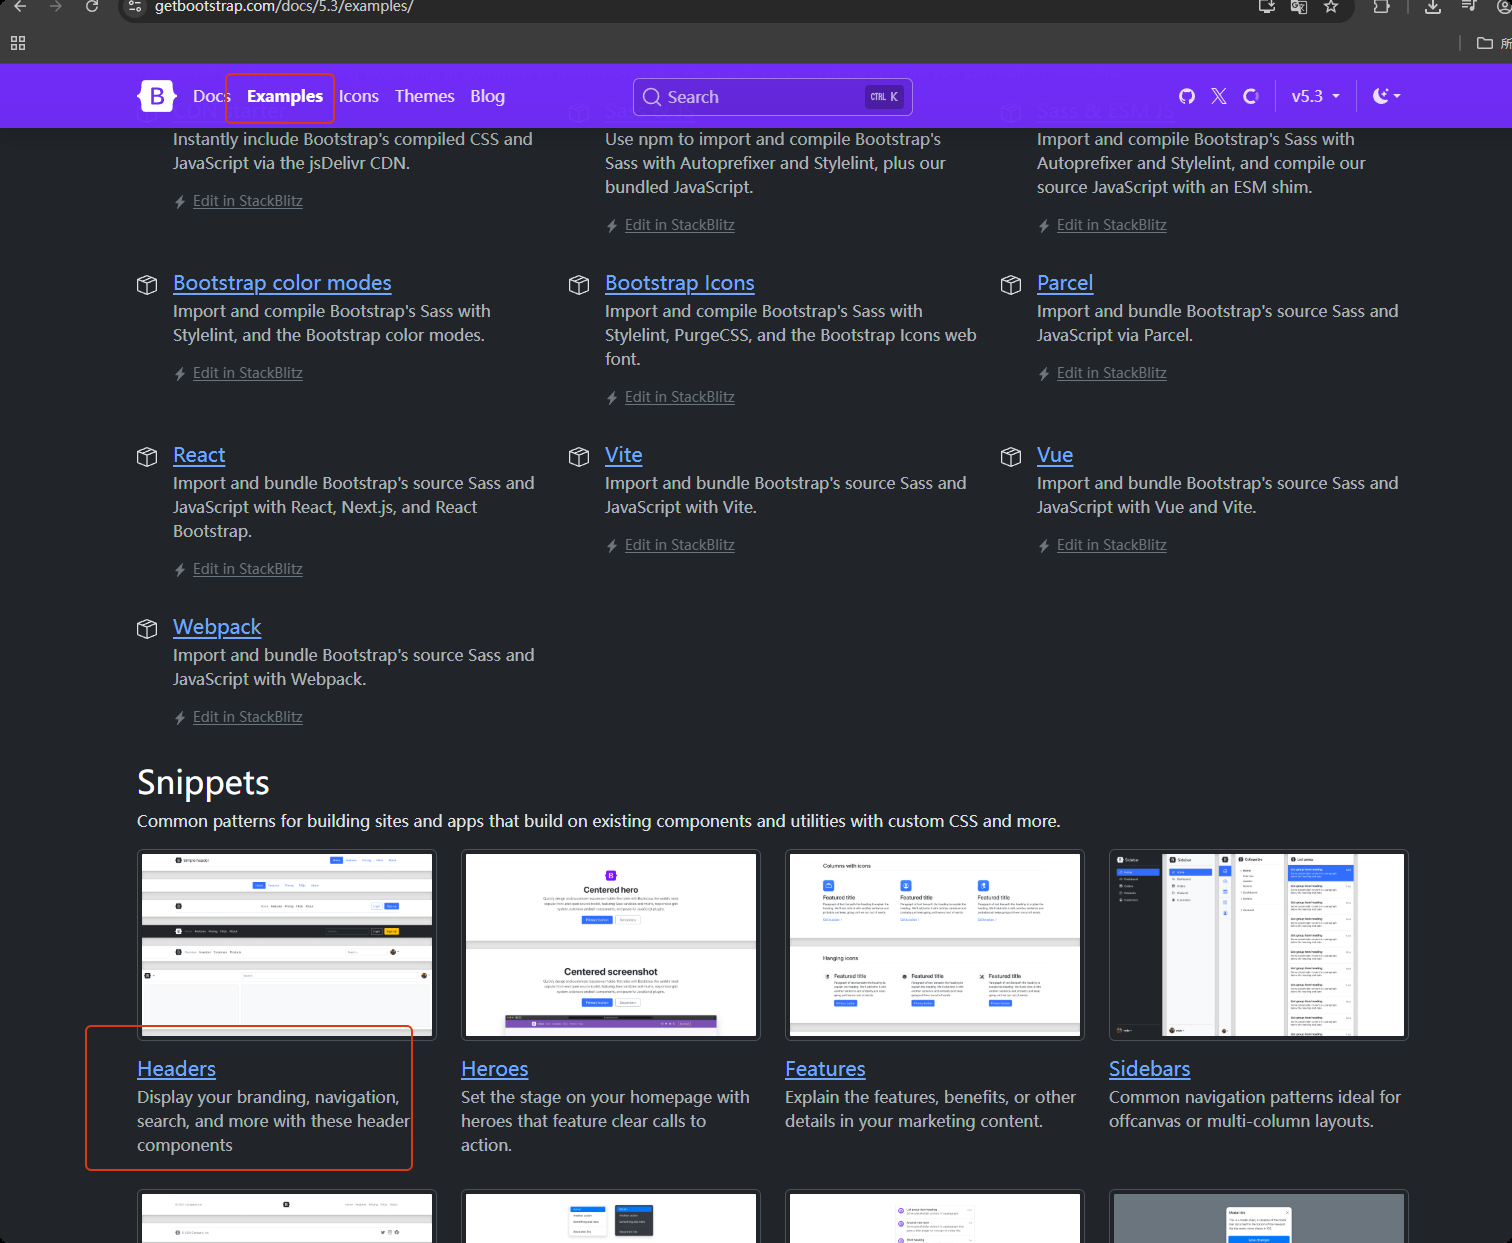1512x1243 pixels.
Task: Focus the browser address bar URL
Action: tap(284, 7)
